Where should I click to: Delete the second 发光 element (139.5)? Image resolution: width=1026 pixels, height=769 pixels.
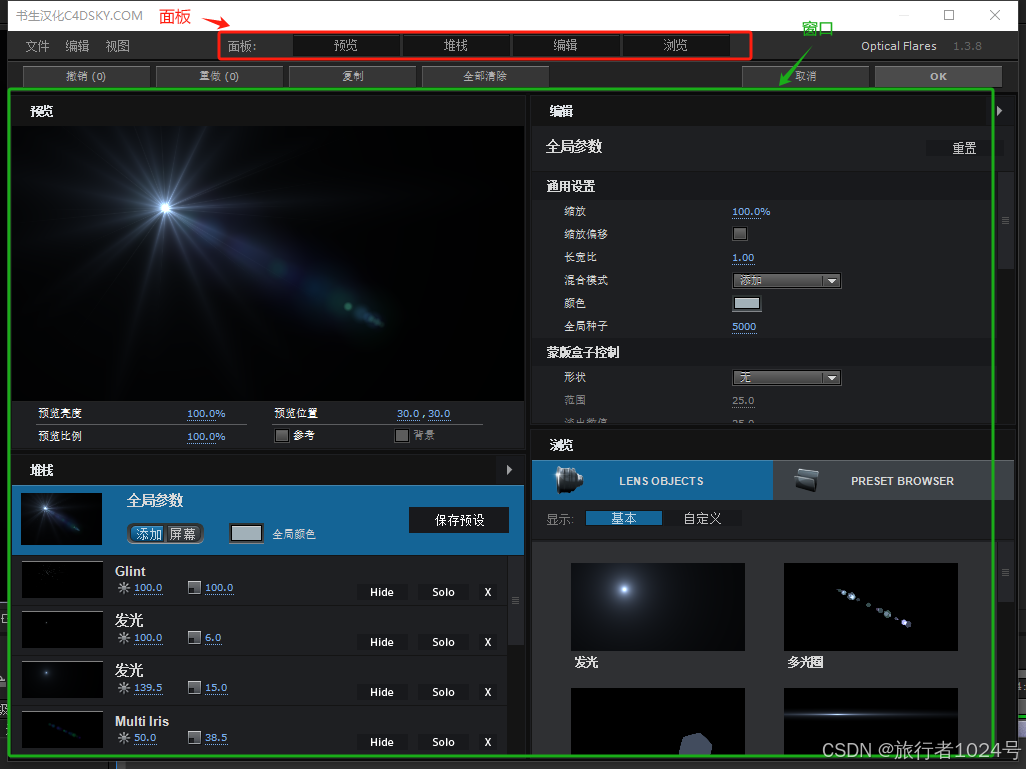pyautogui.click(x=487, y=692)
